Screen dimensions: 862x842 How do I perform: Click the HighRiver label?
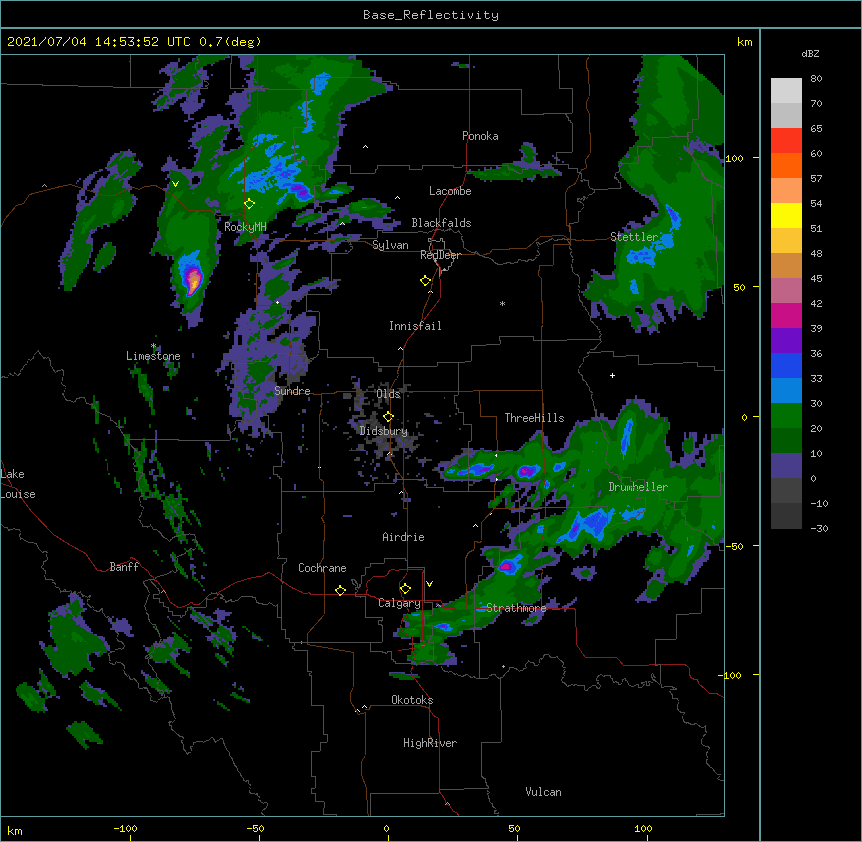[430, 743]
